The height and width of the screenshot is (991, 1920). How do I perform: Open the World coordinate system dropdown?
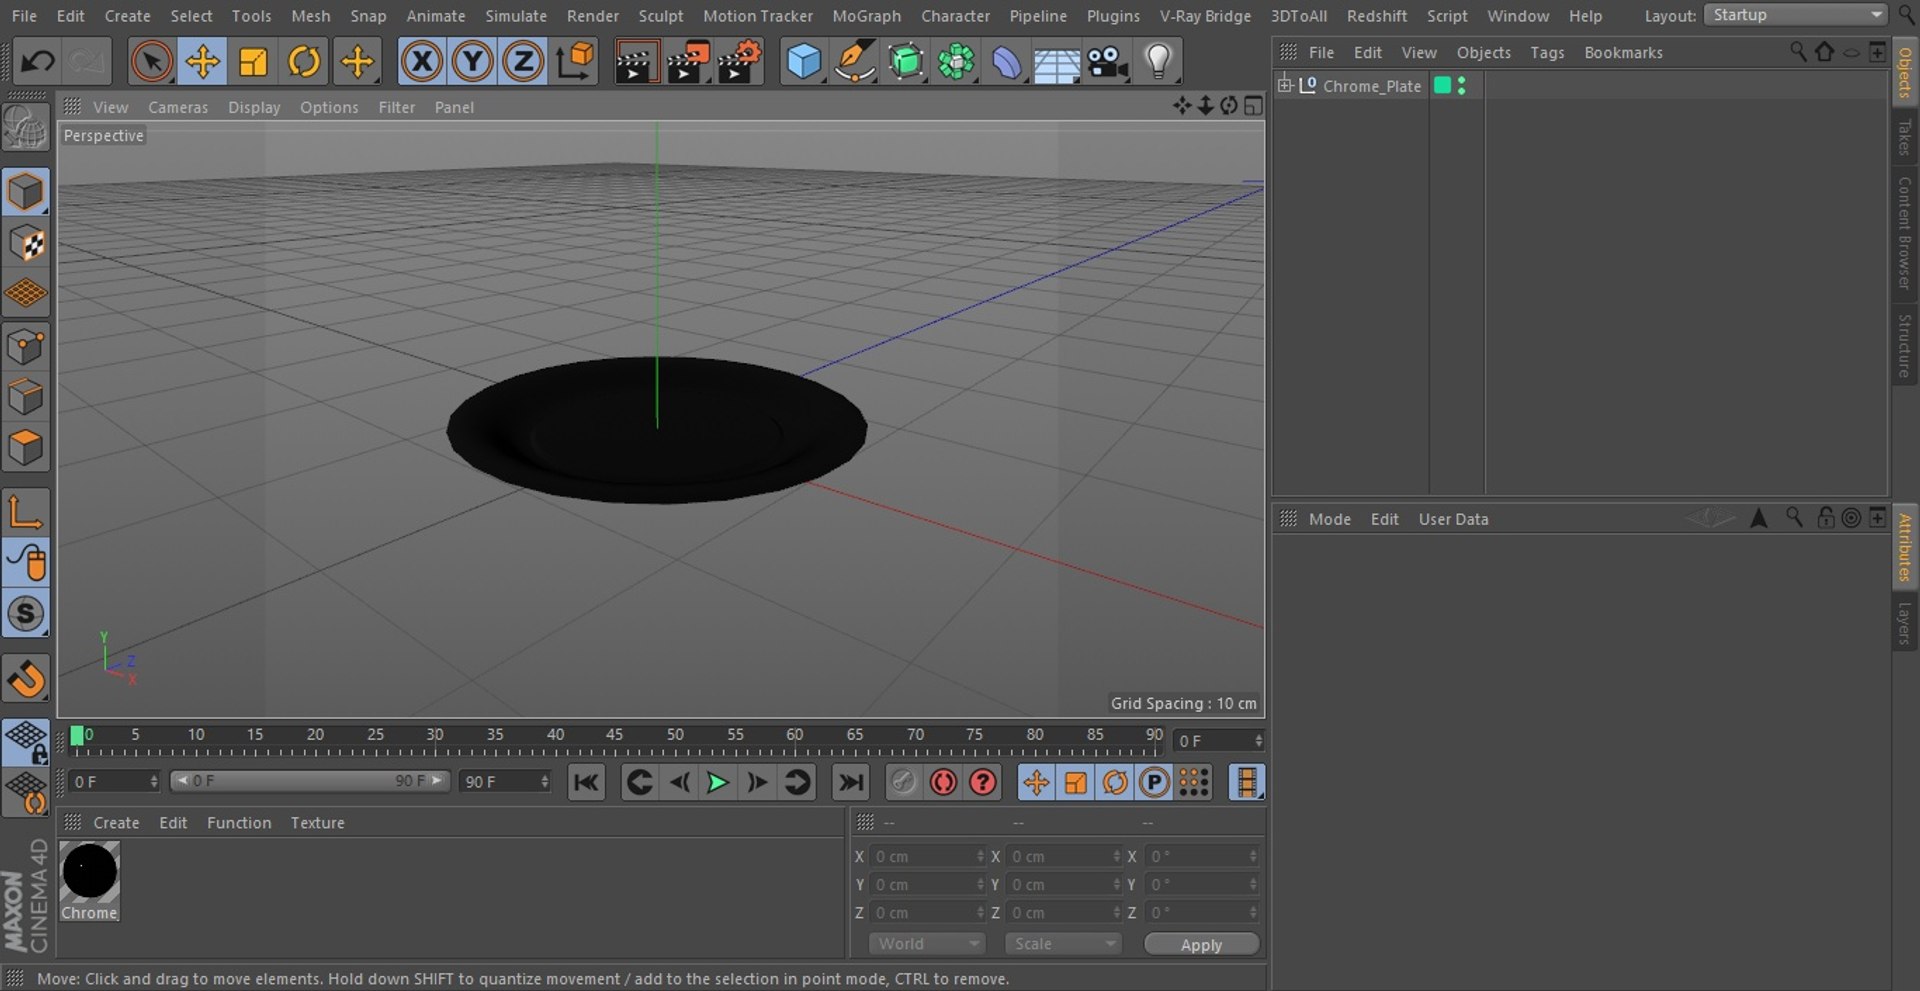point(926,944)
